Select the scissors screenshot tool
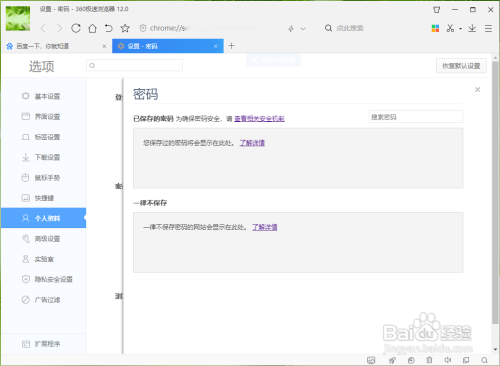The height and width of the screenshot is (366, 500). click(x=450, y=28)
